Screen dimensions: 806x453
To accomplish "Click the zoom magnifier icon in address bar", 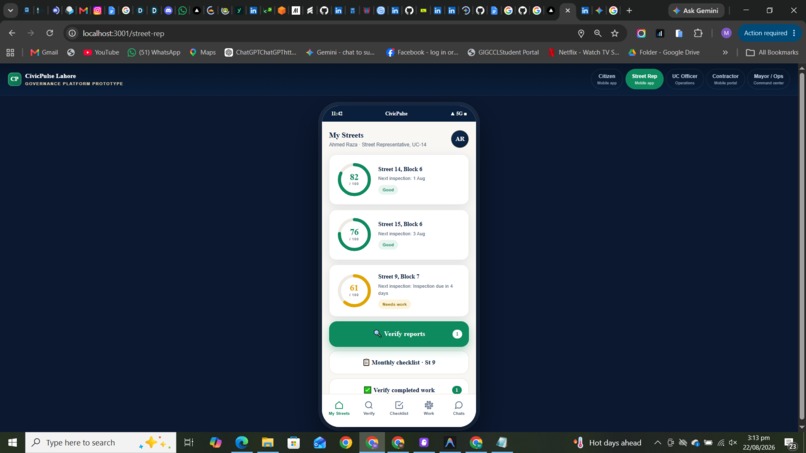I will tap(598, 33).
